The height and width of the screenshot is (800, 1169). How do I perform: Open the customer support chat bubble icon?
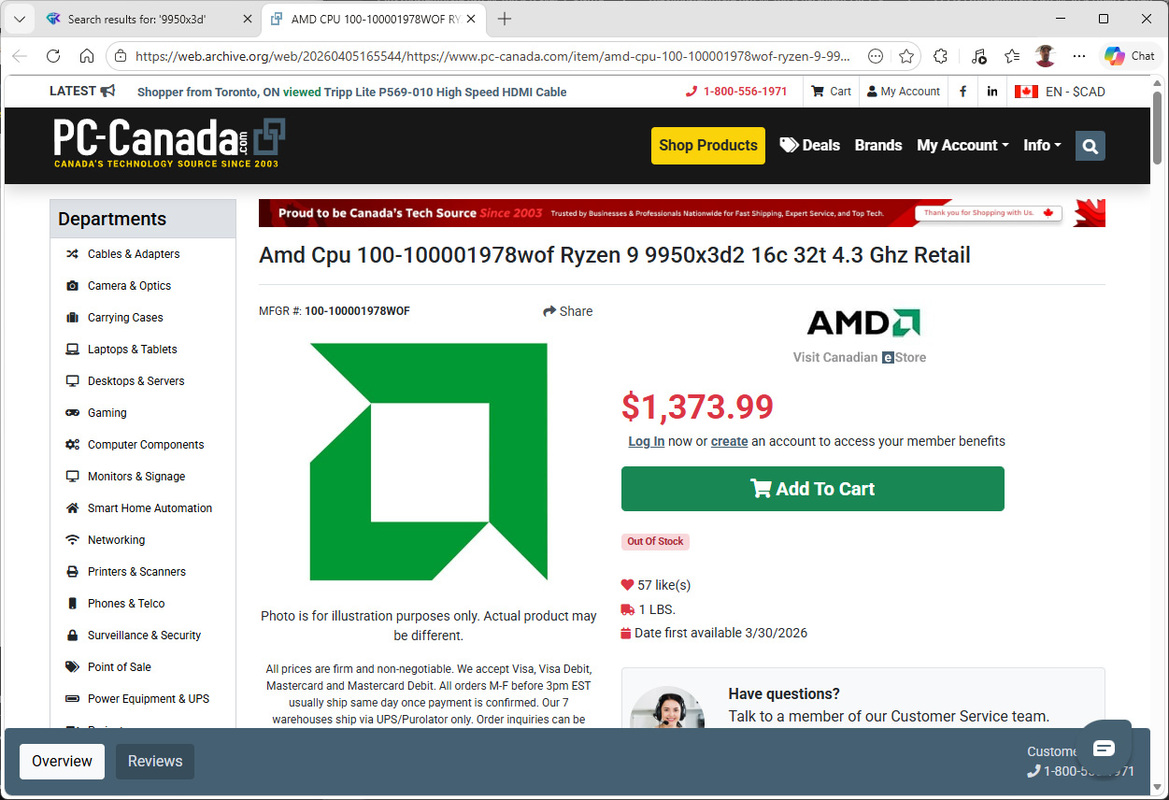1105,746
